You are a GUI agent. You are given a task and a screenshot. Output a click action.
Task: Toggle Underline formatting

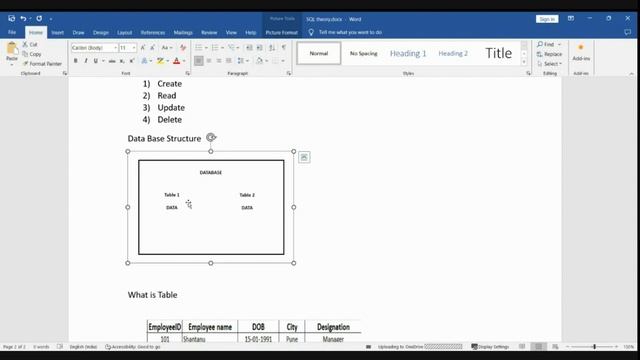tap(96, 61)
